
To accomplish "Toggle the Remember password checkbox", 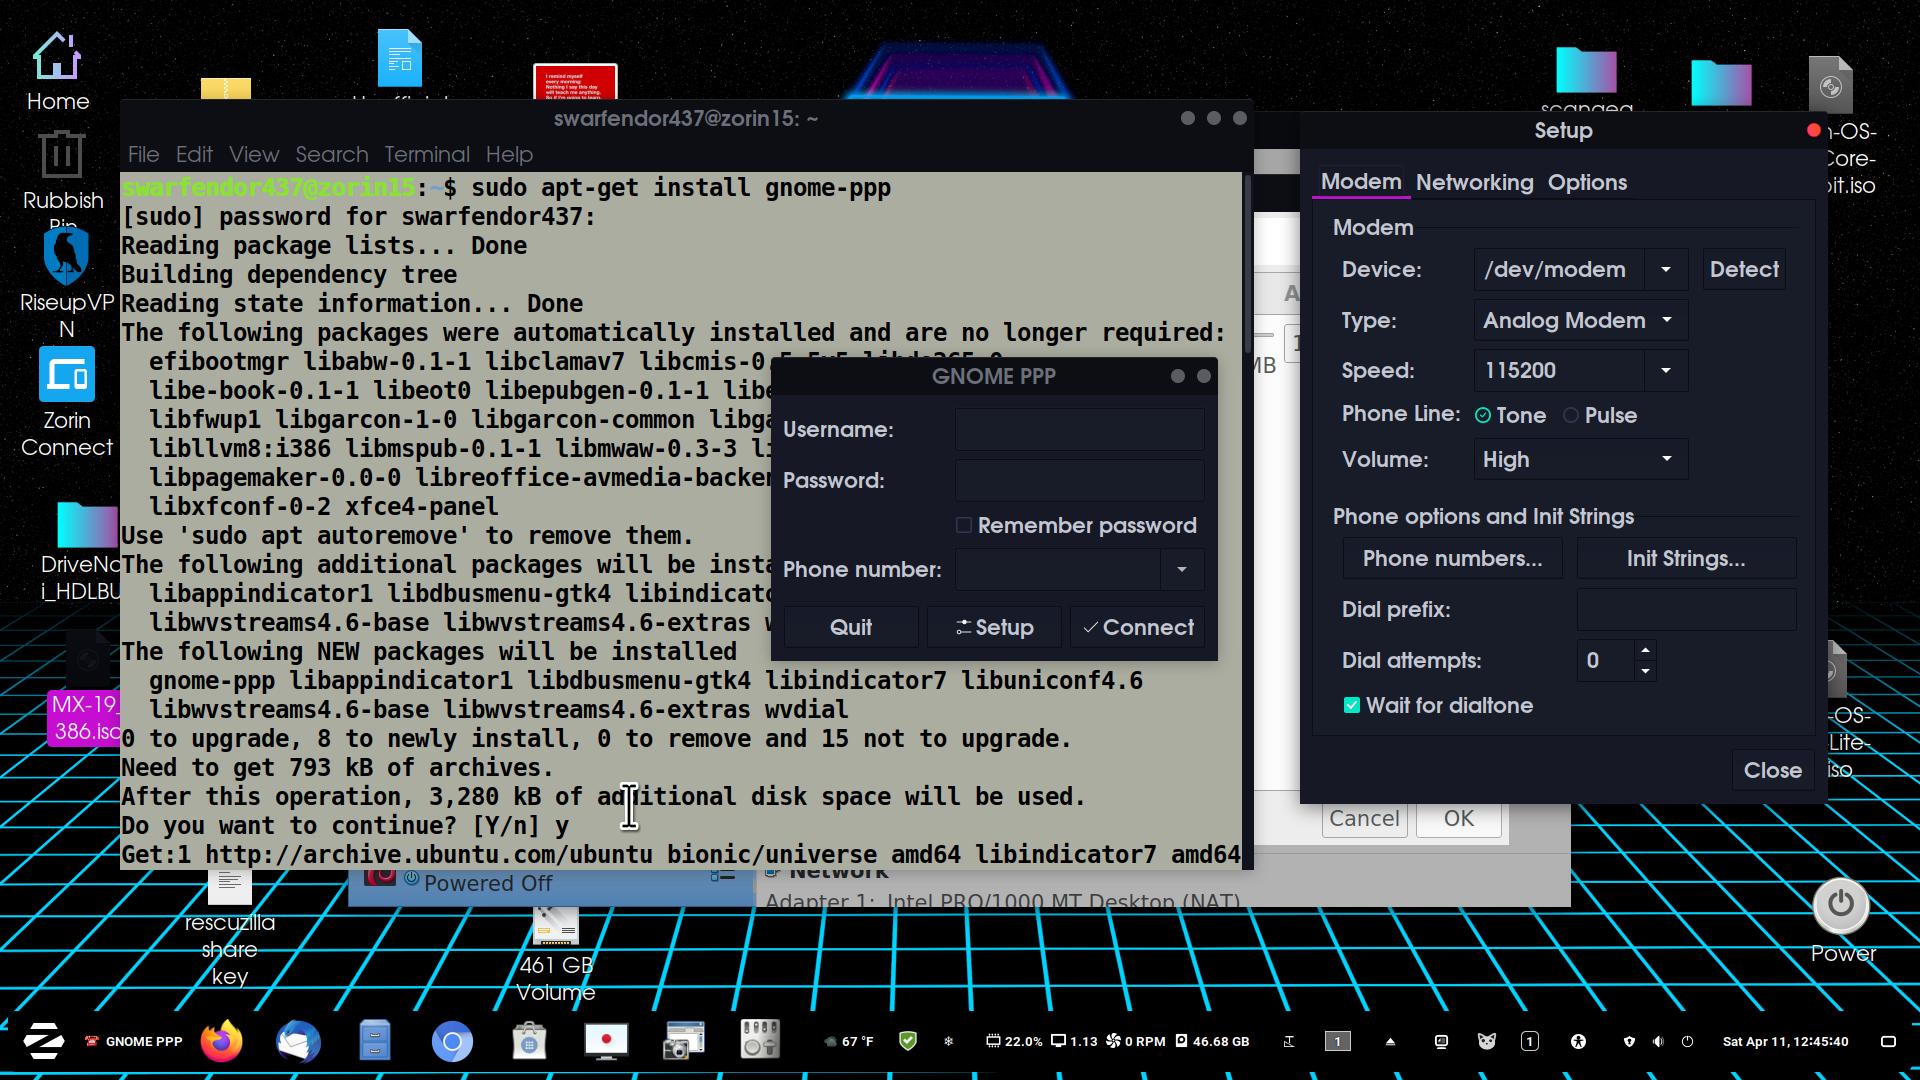I will pos(965,525).
